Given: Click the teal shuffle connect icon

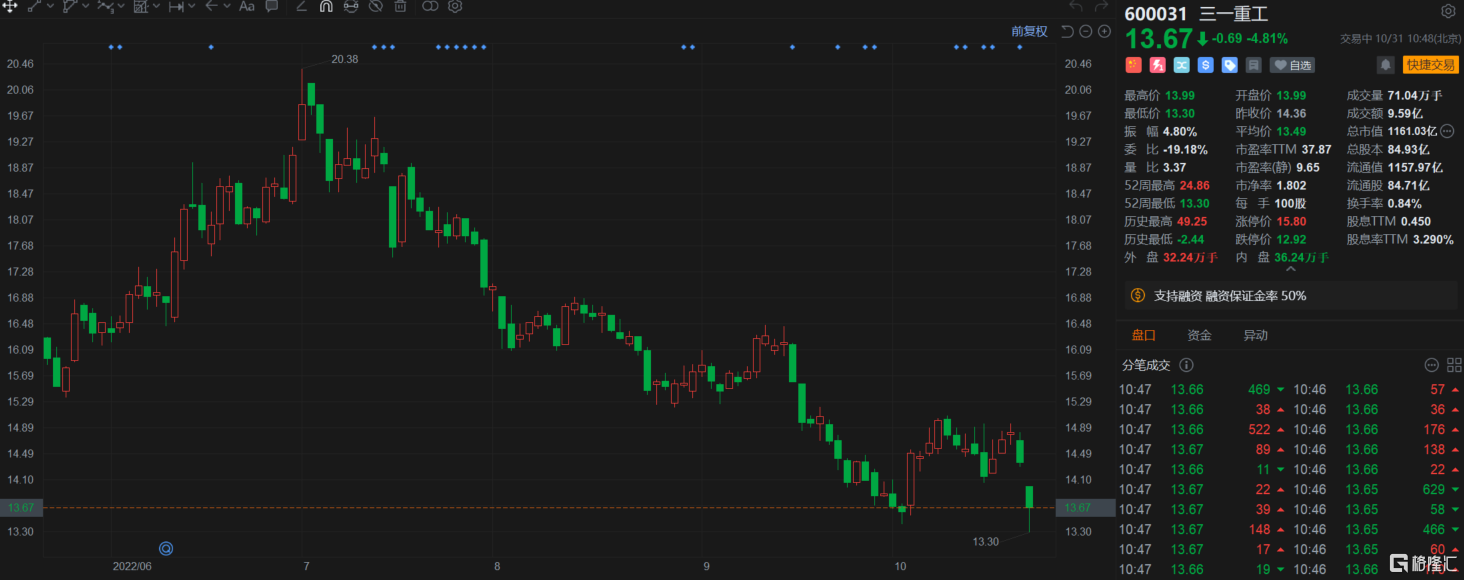Looking at the screenshot, I should [x=1182, y=65].
